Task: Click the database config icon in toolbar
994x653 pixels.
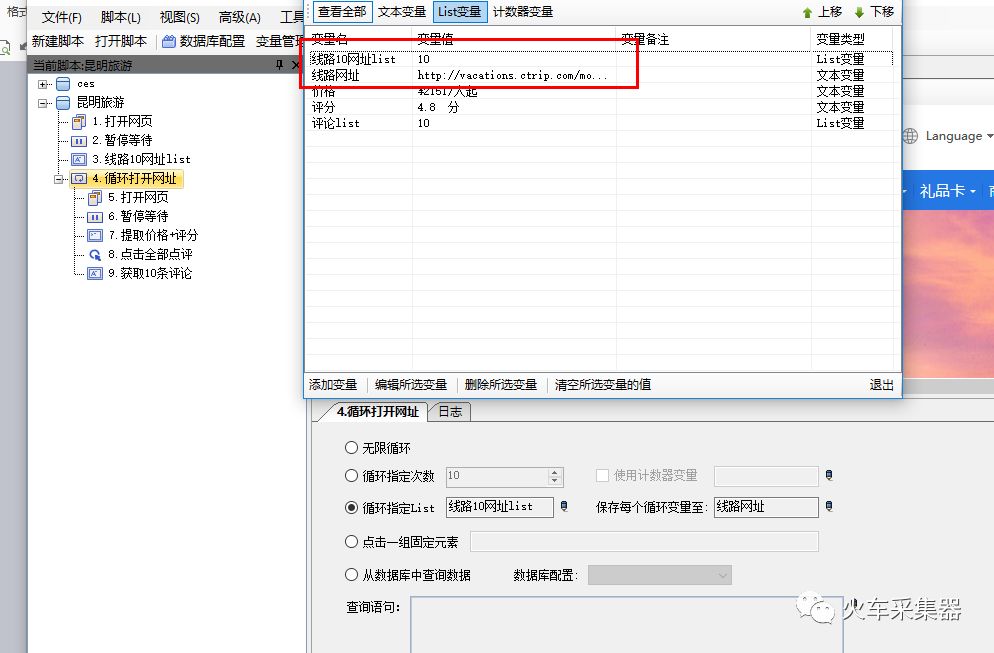Action: click(x=169, y=42)
